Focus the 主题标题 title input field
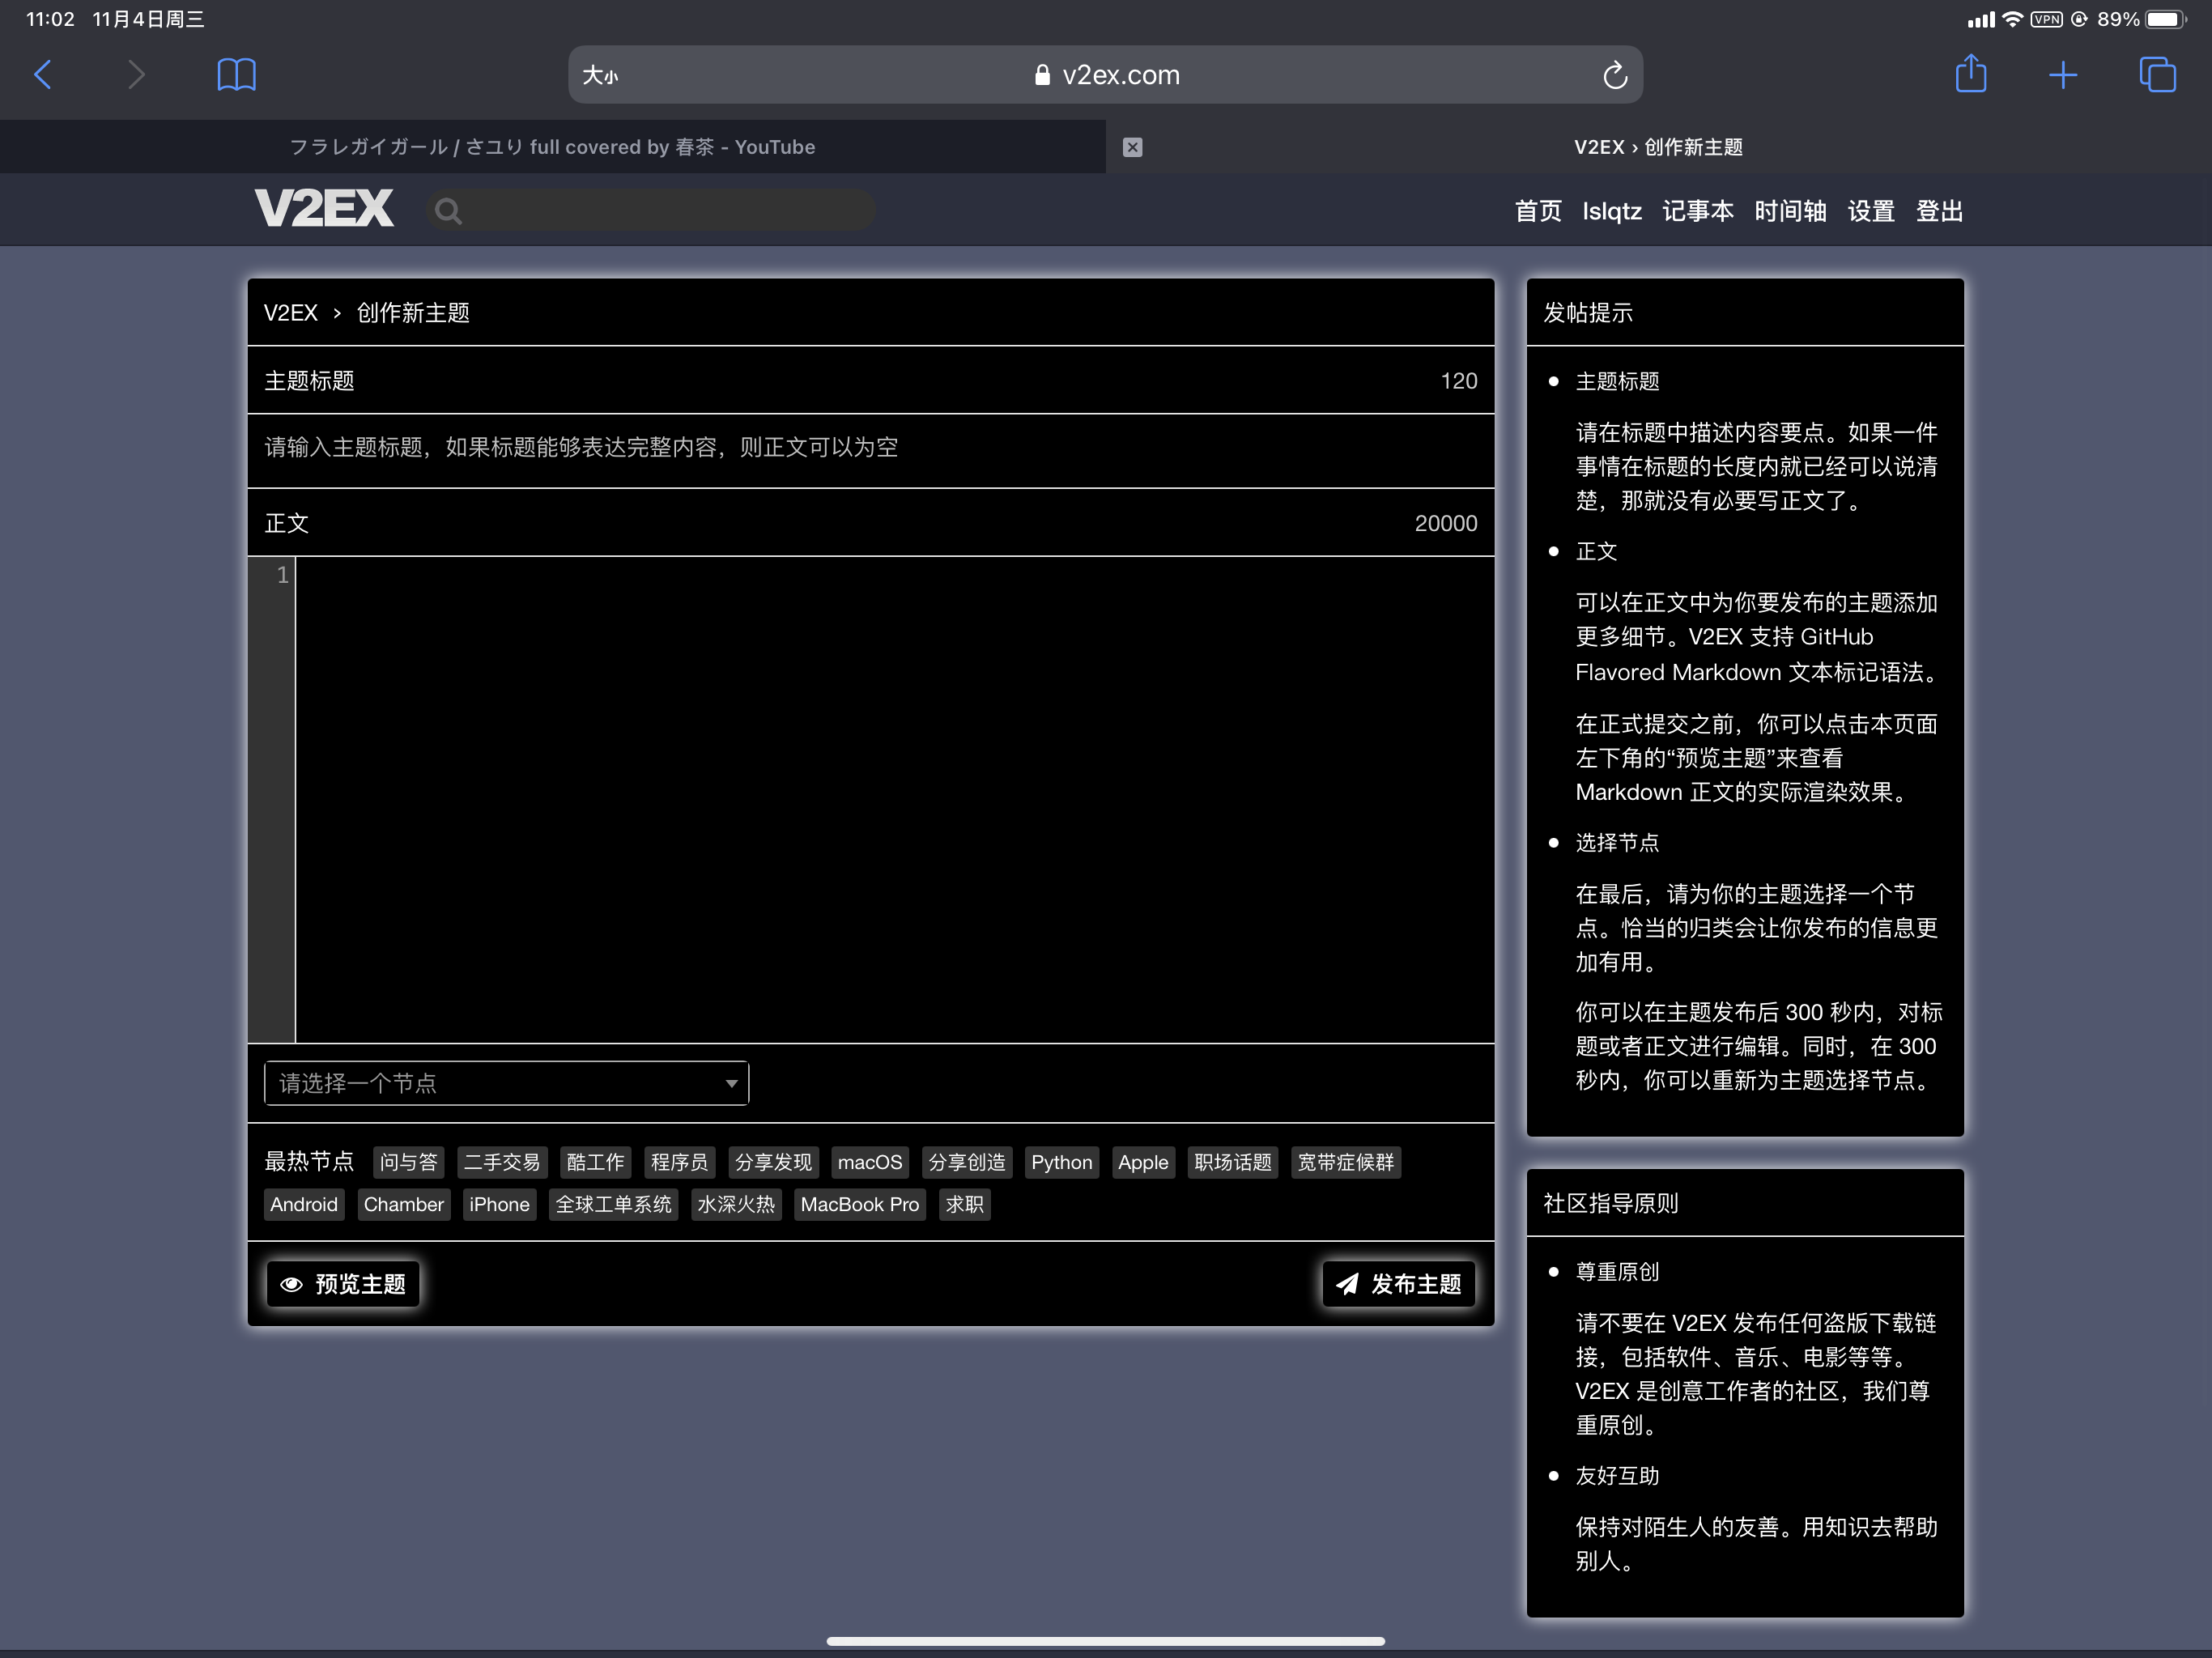 [x=870, y=448]
